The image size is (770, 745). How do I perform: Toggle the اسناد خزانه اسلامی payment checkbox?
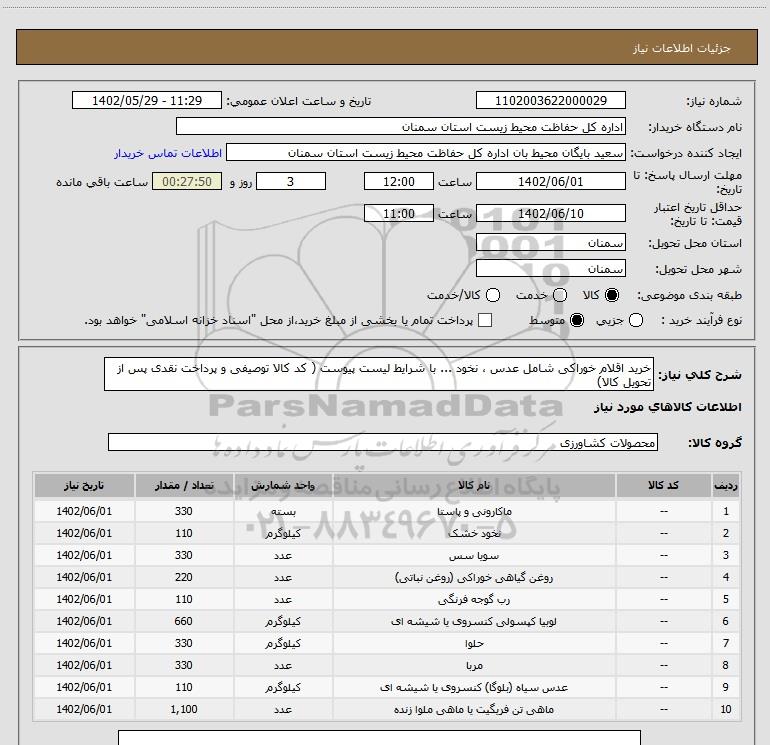pos(486,320)
